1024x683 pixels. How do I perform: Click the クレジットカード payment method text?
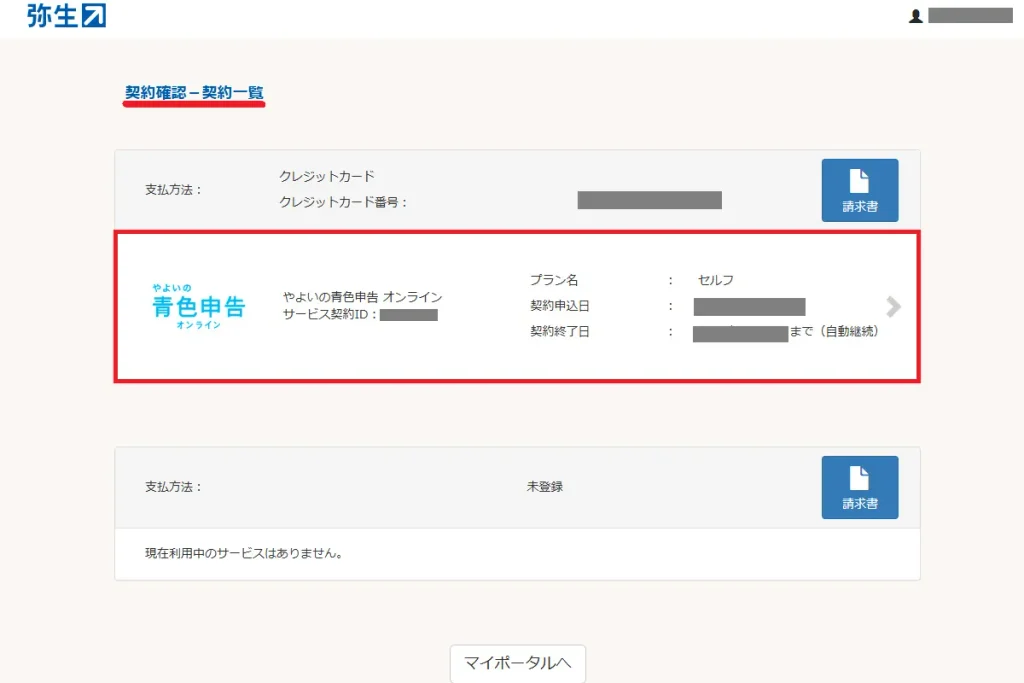[327, 176]
